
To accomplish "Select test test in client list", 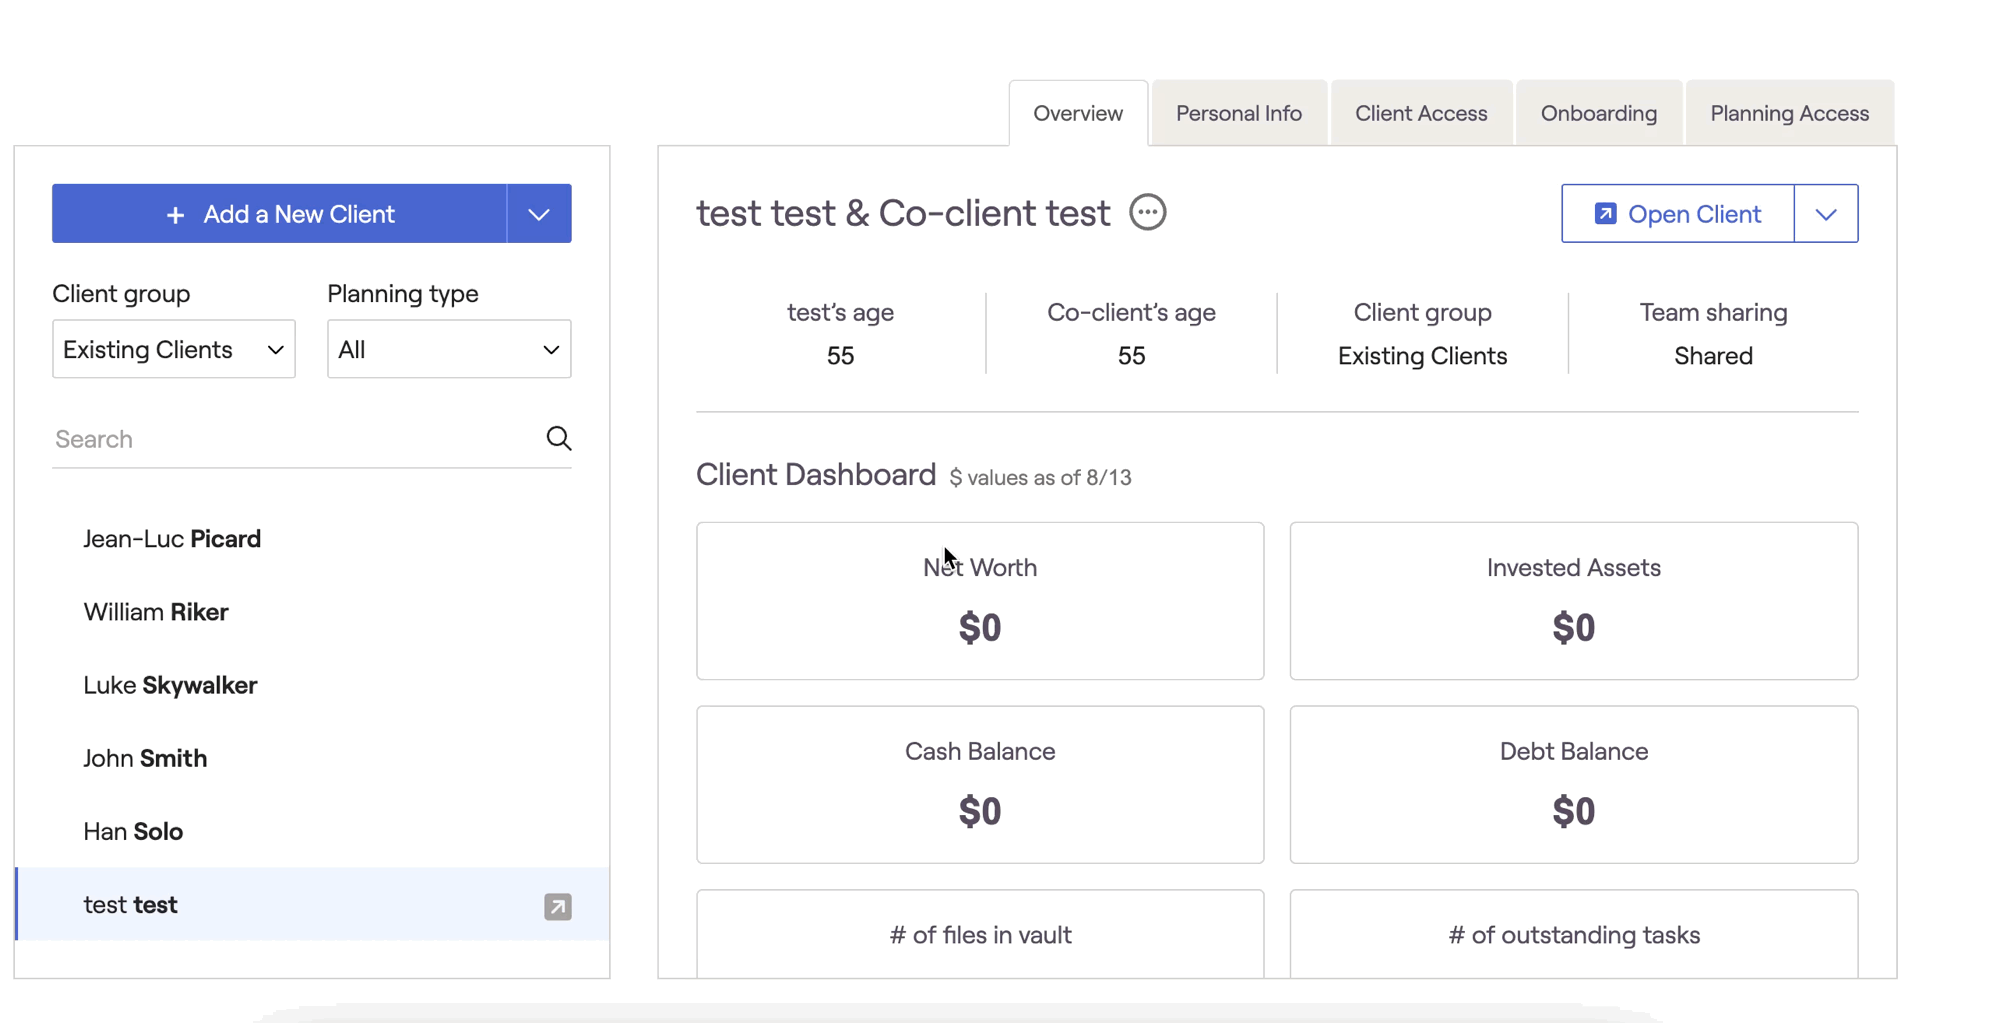I will (312, 904).
